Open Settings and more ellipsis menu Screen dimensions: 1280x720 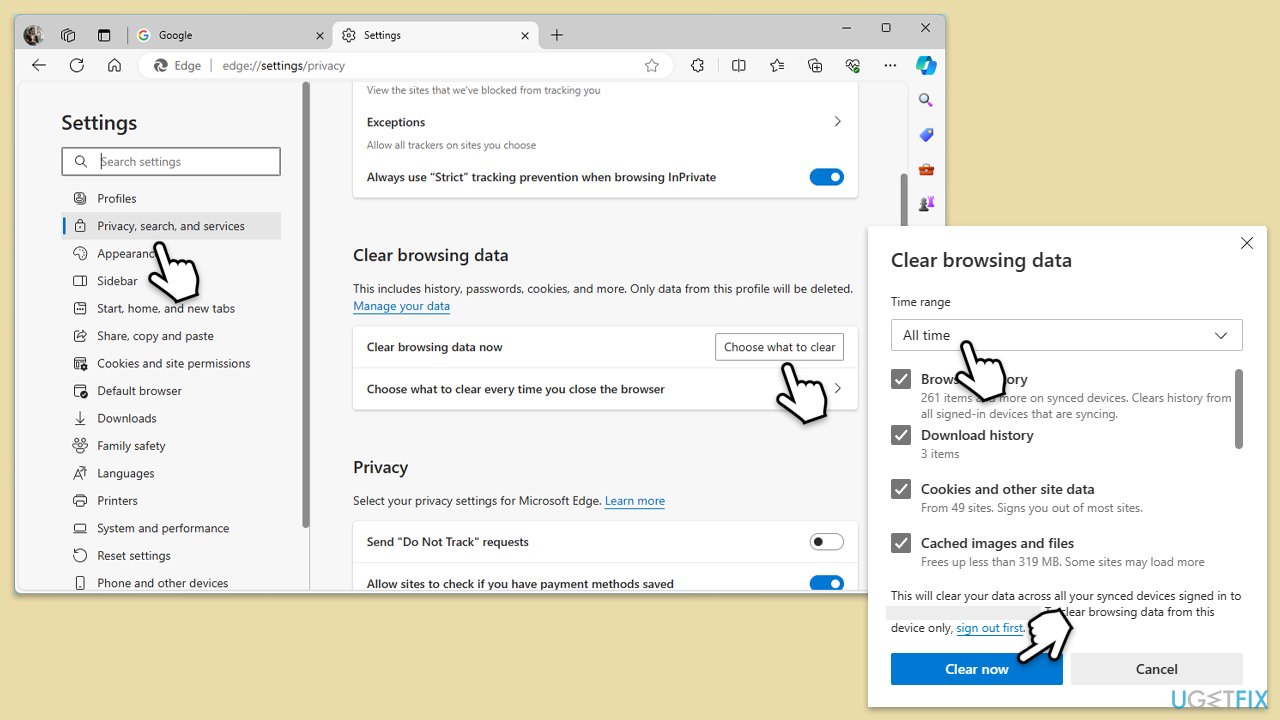(890, 65)
